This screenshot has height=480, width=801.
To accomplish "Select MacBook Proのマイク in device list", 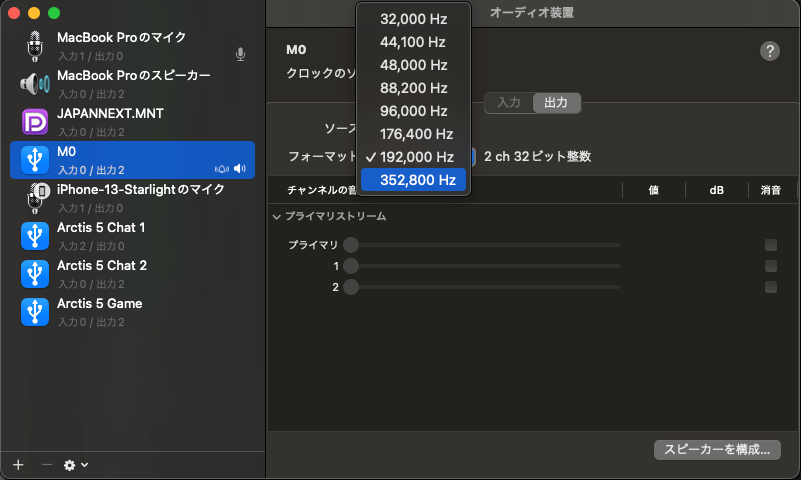I will [x=122, y=37].
